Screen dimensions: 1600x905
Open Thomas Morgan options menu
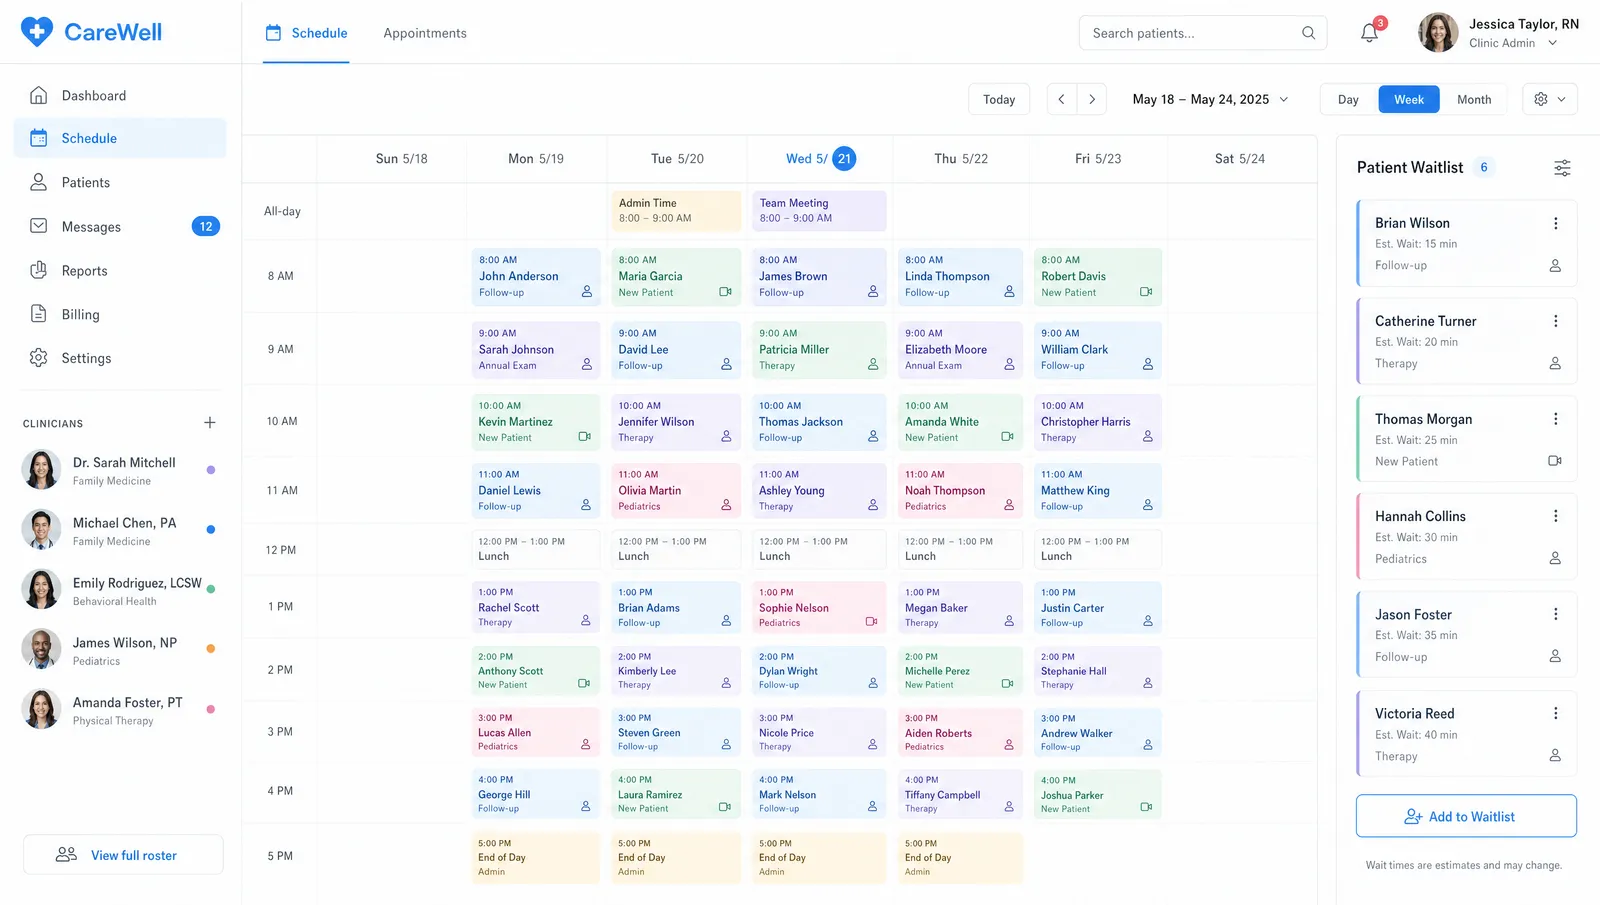click(1555, 419)
